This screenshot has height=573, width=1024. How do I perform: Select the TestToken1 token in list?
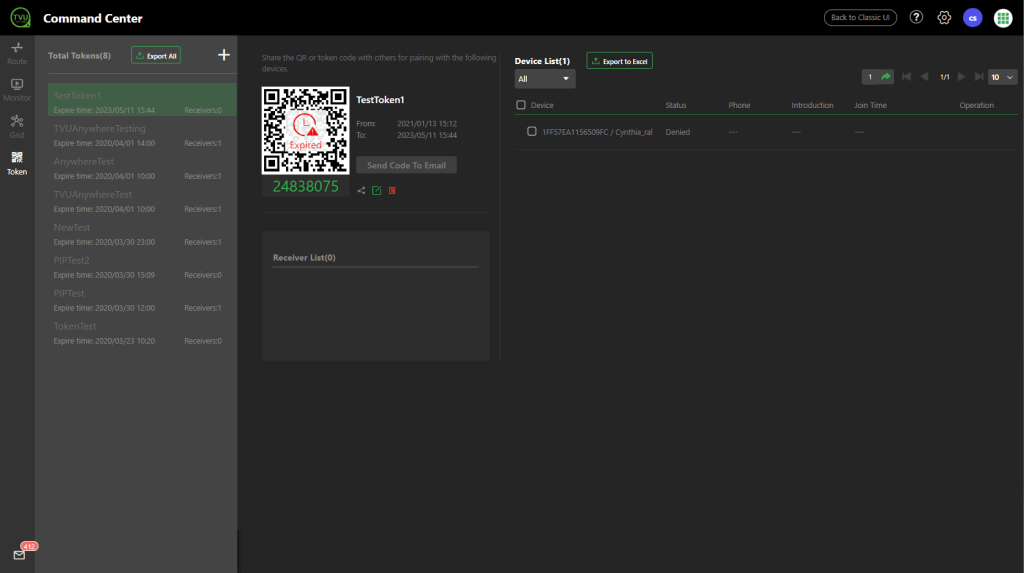pos(142,100)
